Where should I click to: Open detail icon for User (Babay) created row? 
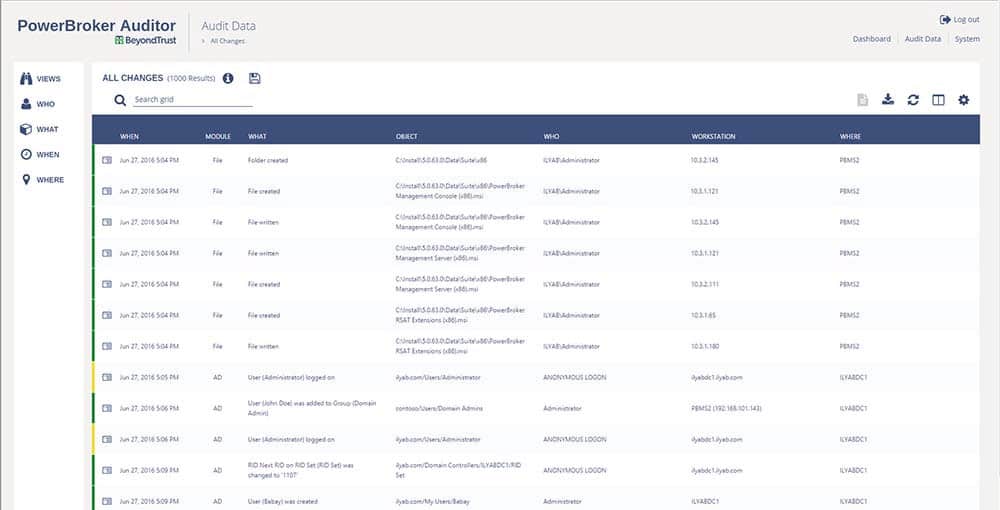(107, 501)
